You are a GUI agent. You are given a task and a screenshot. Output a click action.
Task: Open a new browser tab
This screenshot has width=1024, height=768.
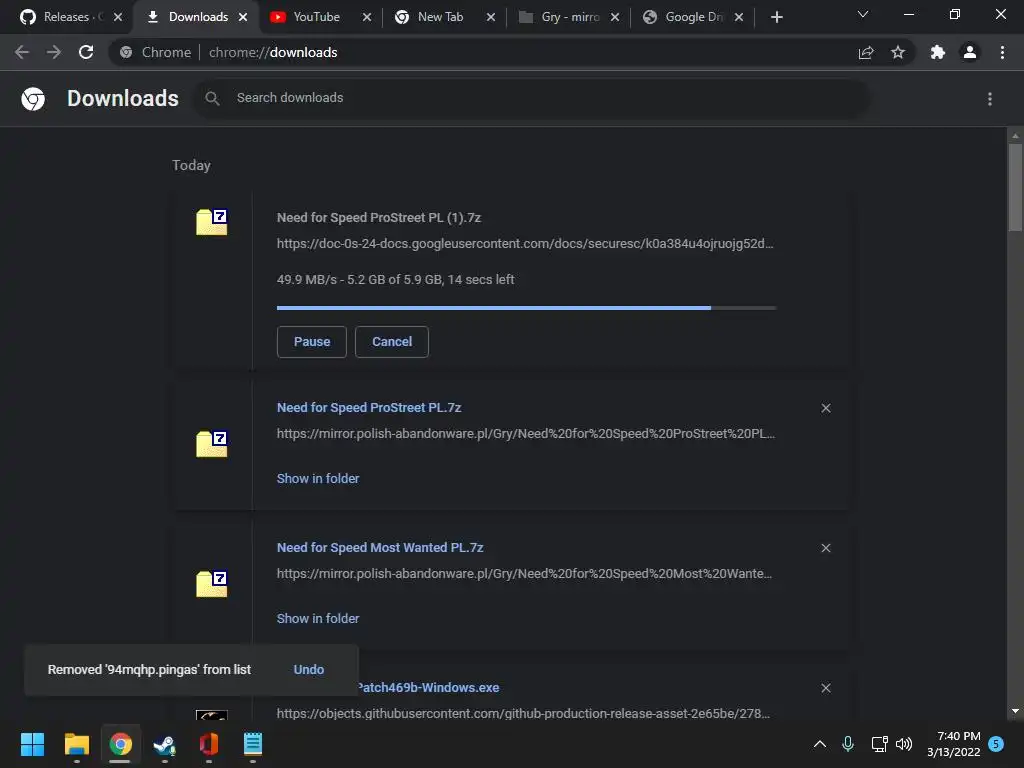point(776,17)
